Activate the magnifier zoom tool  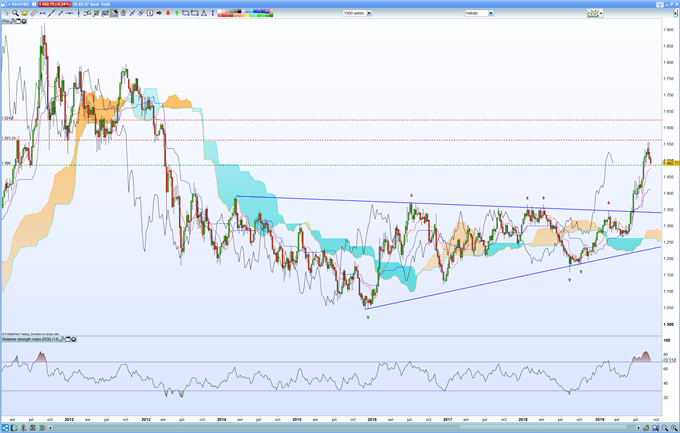tap(15, 13)
